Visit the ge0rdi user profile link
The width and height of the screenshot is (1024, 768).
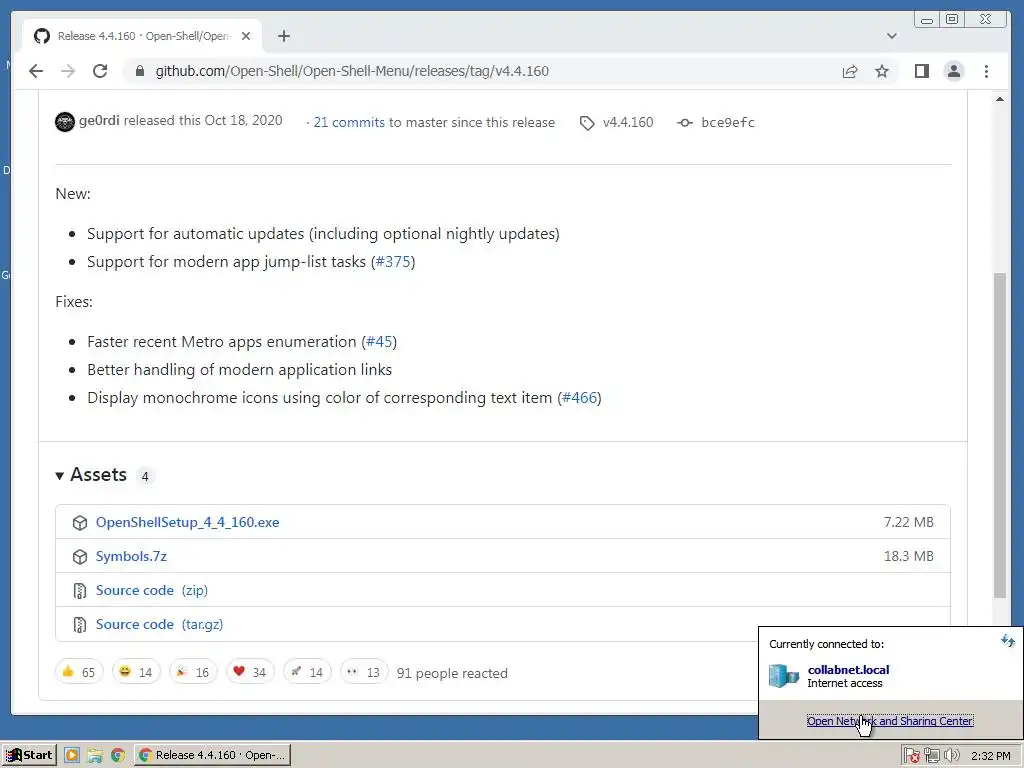click(x=99, y=121)
